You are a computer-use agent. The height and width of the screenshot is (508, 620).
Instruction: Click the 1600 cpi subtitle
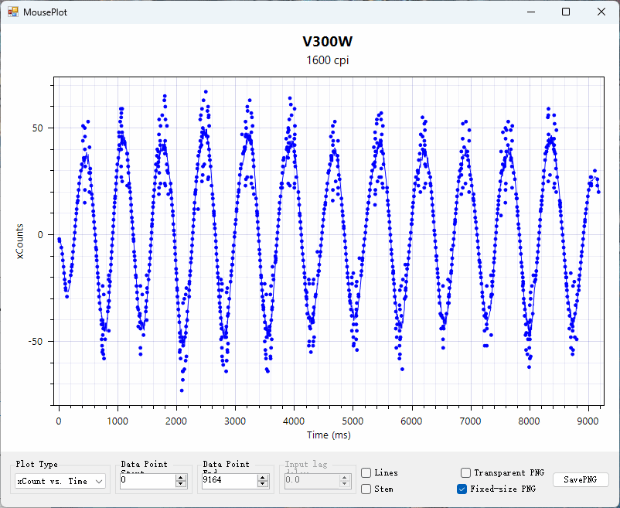coord(328,60)
